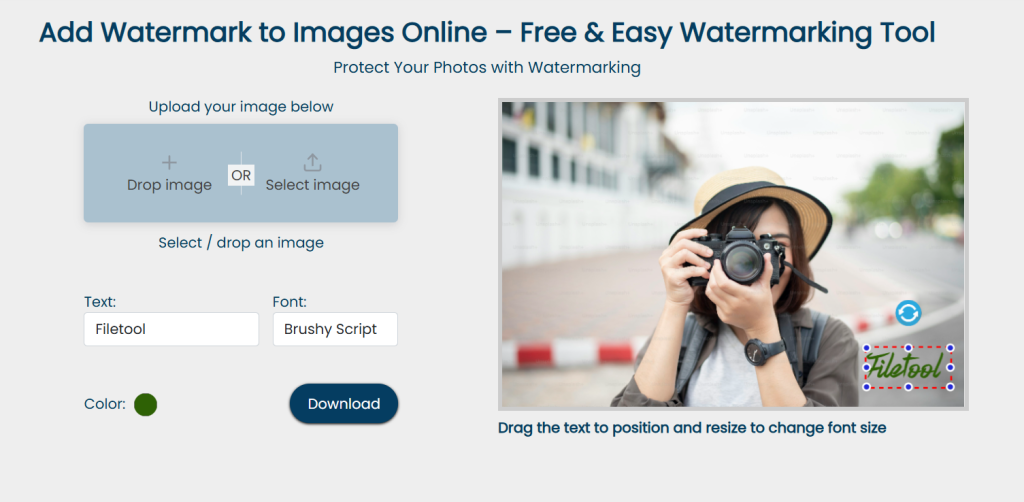Click the bottom-right resize handle of watermark
The width and height of the screenshot is (1024, 502).
click(950, 387)
